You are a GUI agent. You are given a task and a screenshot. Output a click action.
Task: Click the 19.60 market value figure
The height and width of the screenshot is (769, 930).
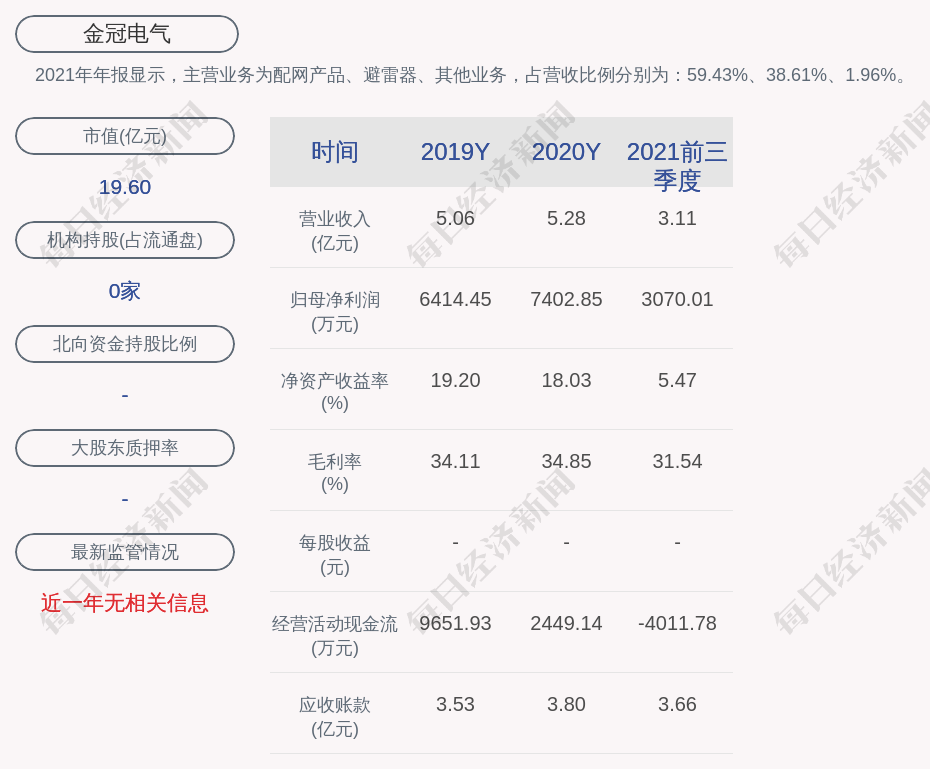point(125,187)
